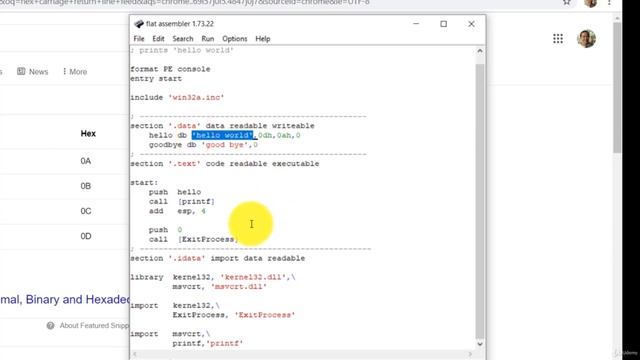Click the 'ExitProcess' import string
Viewport: 640px width, 360px height.
265,315
